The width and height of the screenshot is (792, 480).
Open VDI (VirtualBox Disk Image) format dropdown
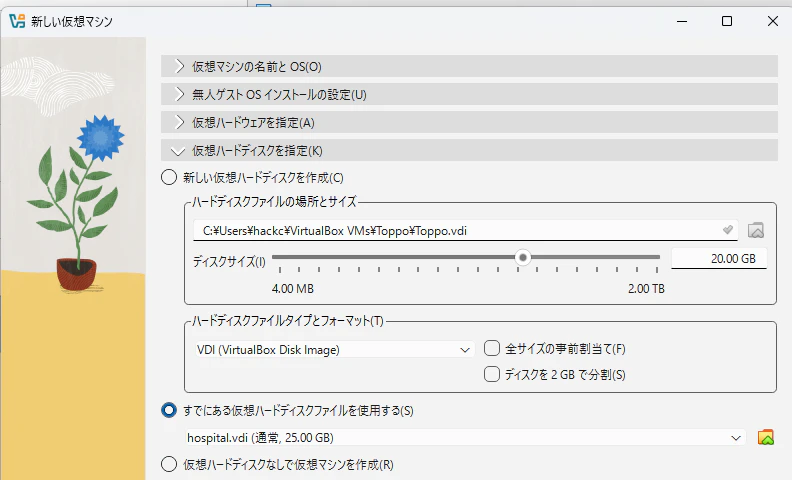pos(334,350)
